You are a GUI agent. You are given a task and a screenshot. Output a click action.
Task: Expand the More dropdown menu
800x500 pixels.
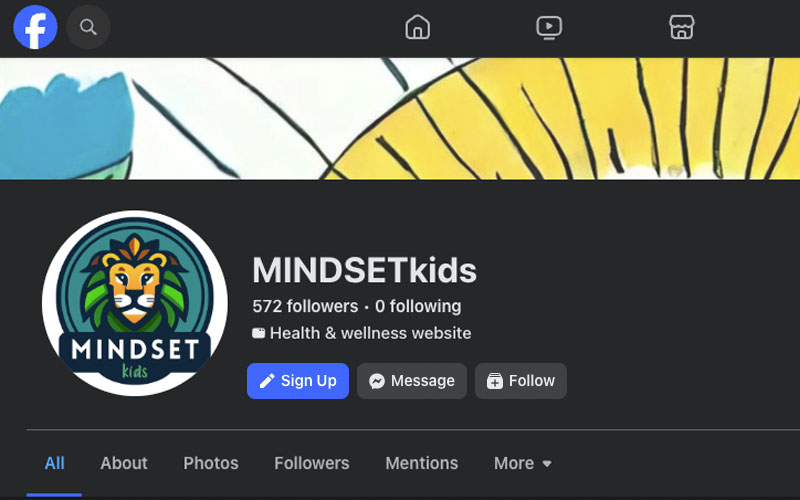coord(522,463)
